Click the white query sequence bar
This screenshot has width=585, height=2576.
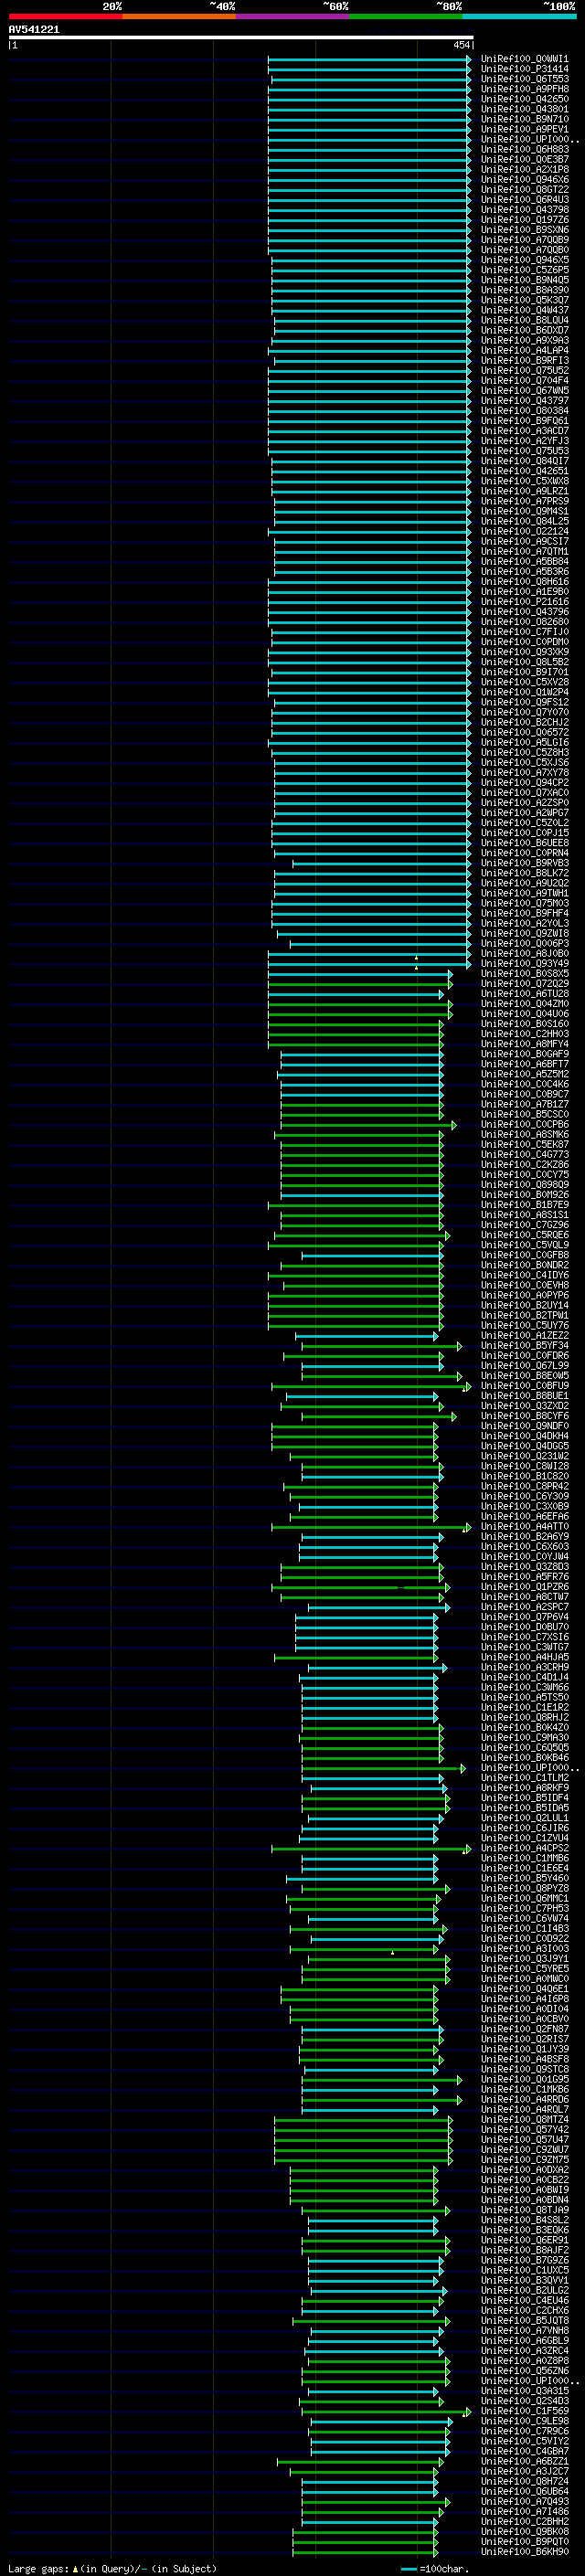241,38
